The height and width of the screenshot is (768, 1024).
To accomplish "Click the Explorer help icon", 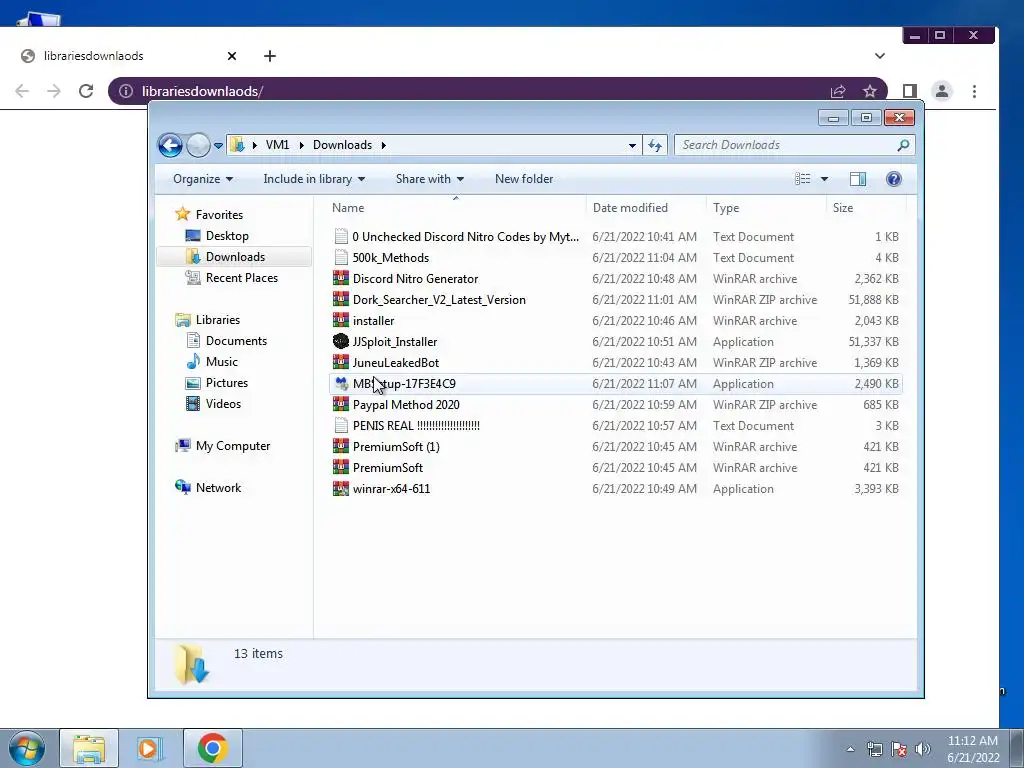I will 894,179.
